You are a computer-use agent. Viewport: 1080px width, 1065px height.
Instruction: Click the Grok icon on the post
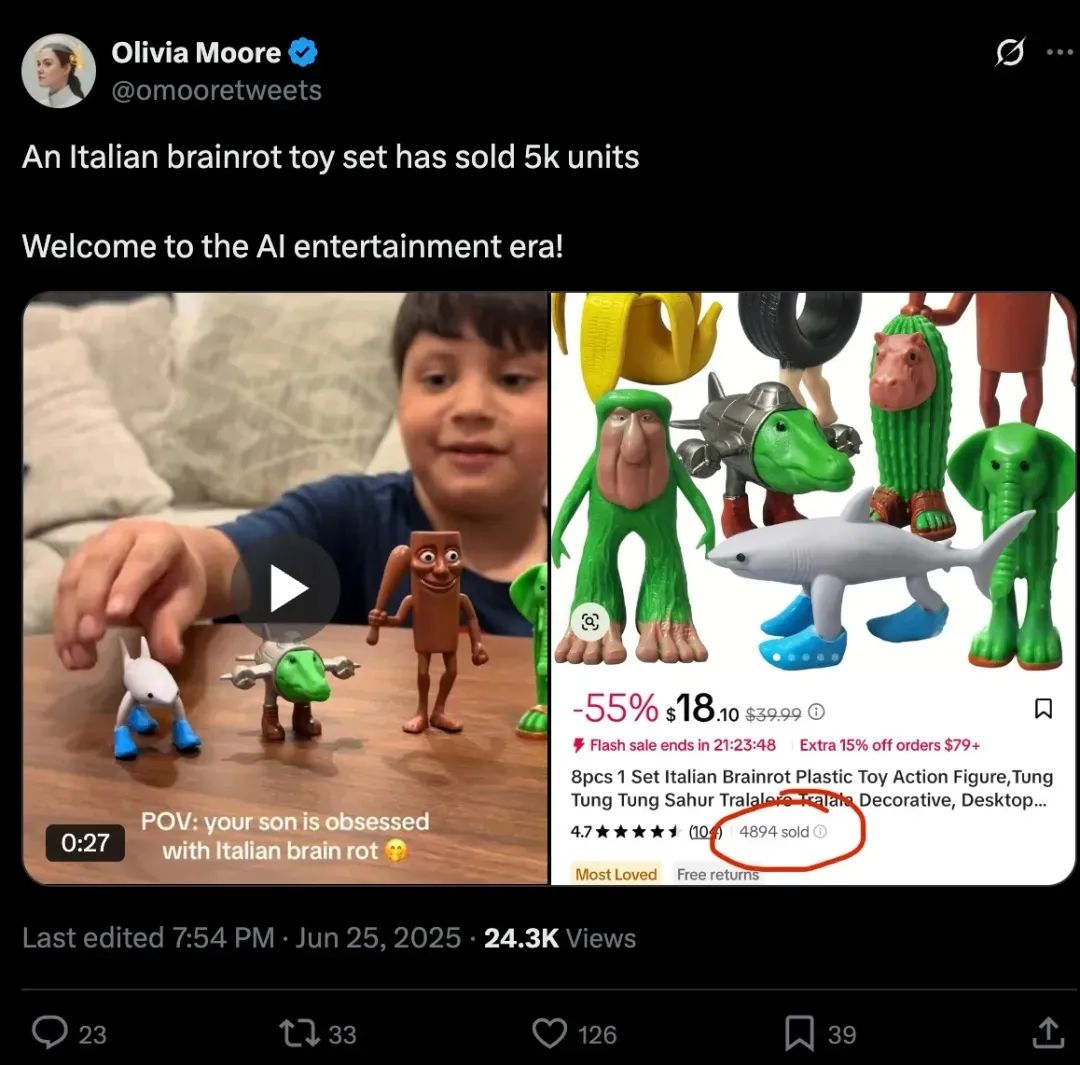[x=1010, y=52]
